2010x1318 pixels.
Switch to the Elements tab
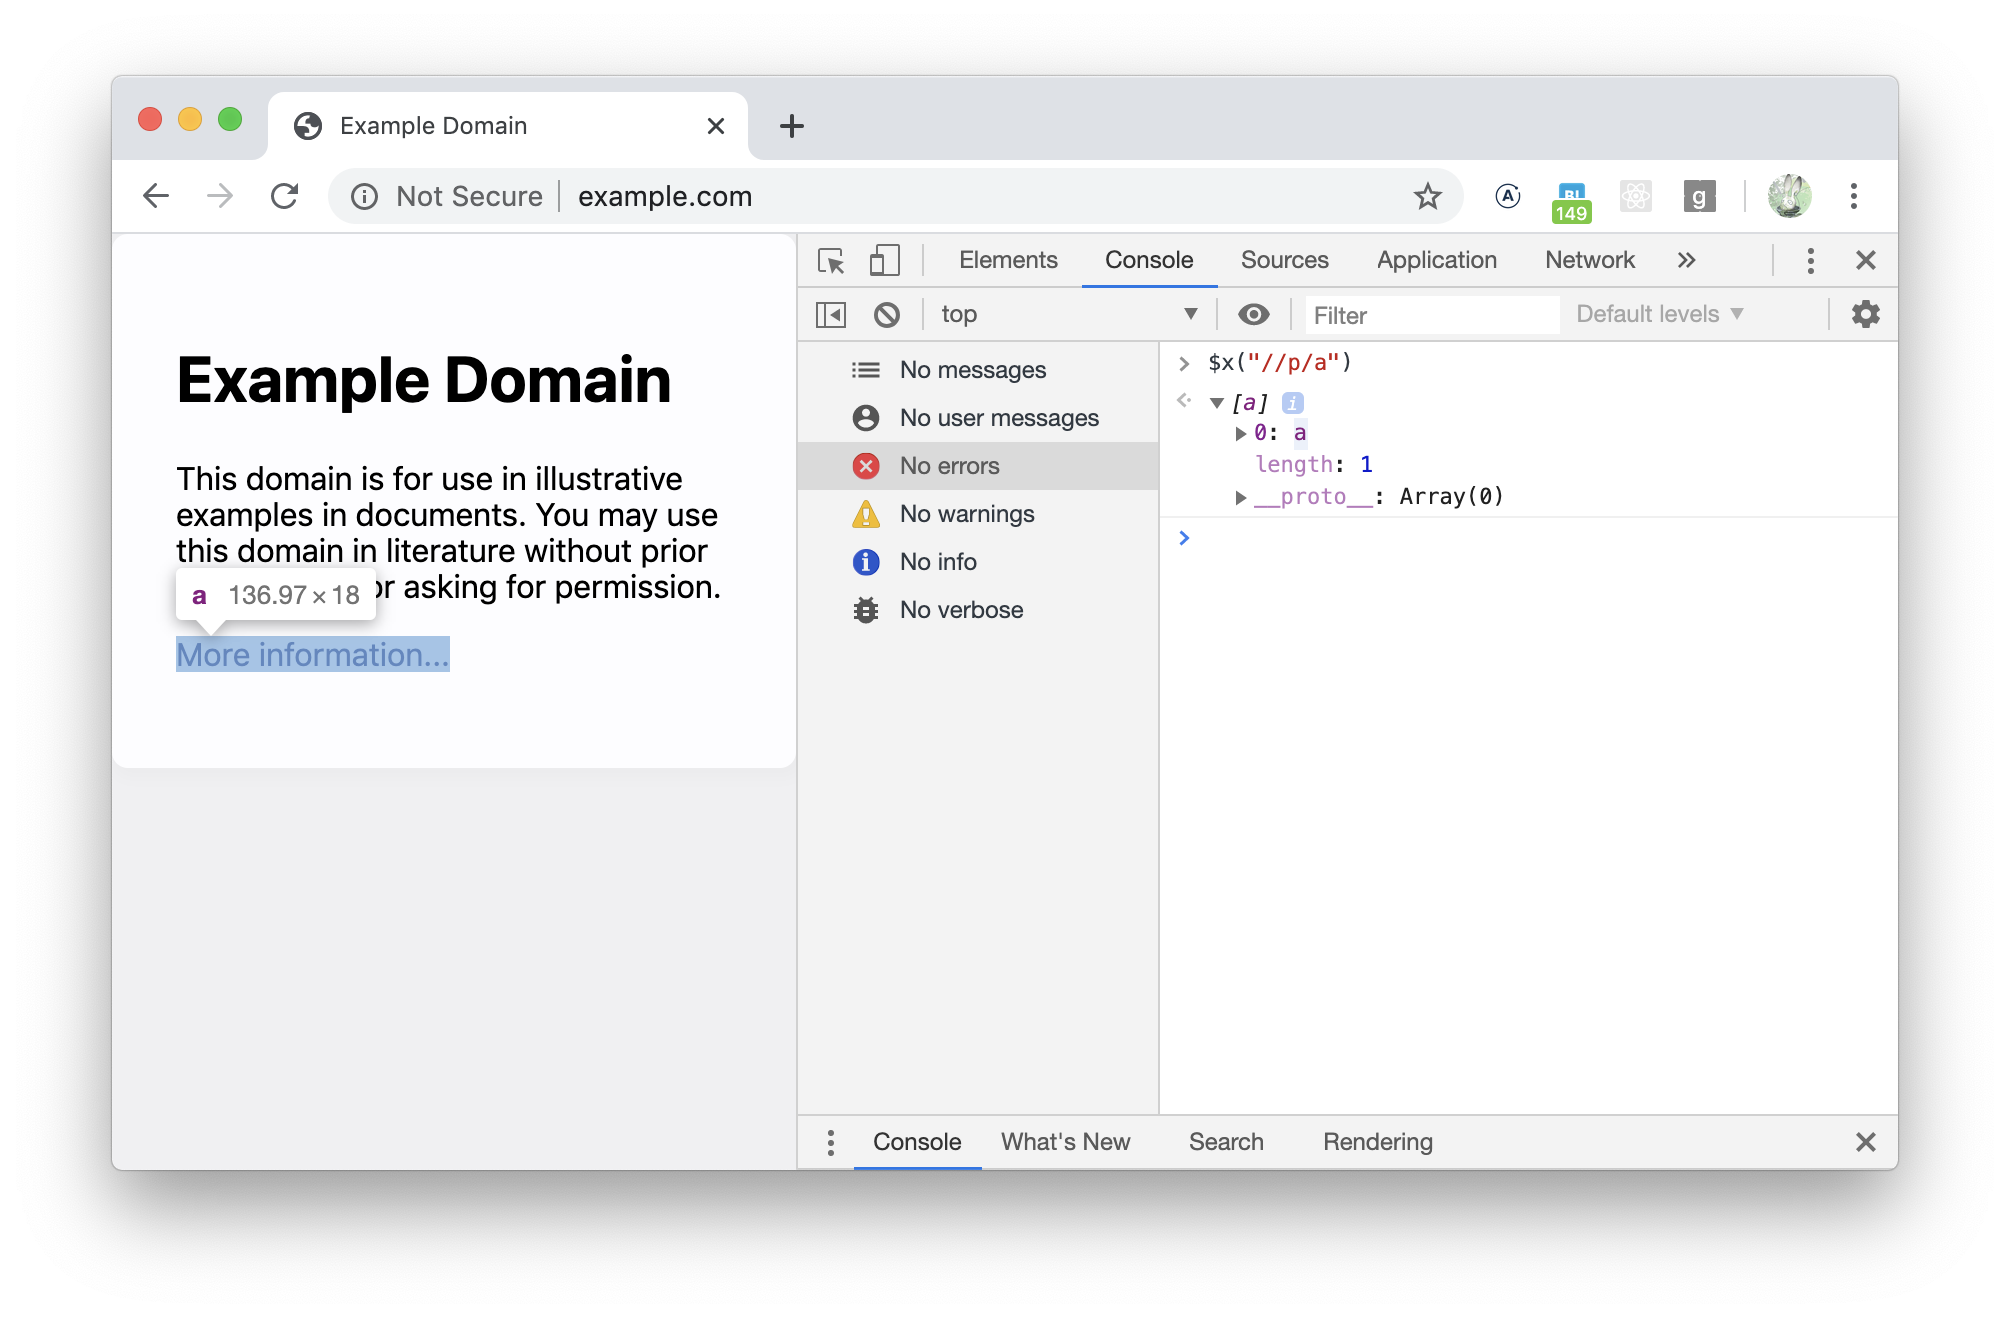click(1007, 261)
